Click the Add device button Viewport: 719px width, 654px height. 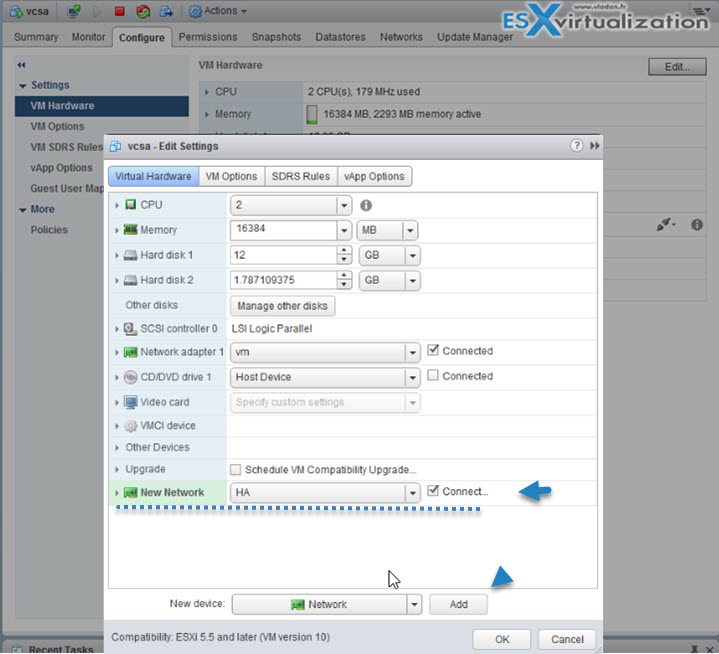pos(458,604)
